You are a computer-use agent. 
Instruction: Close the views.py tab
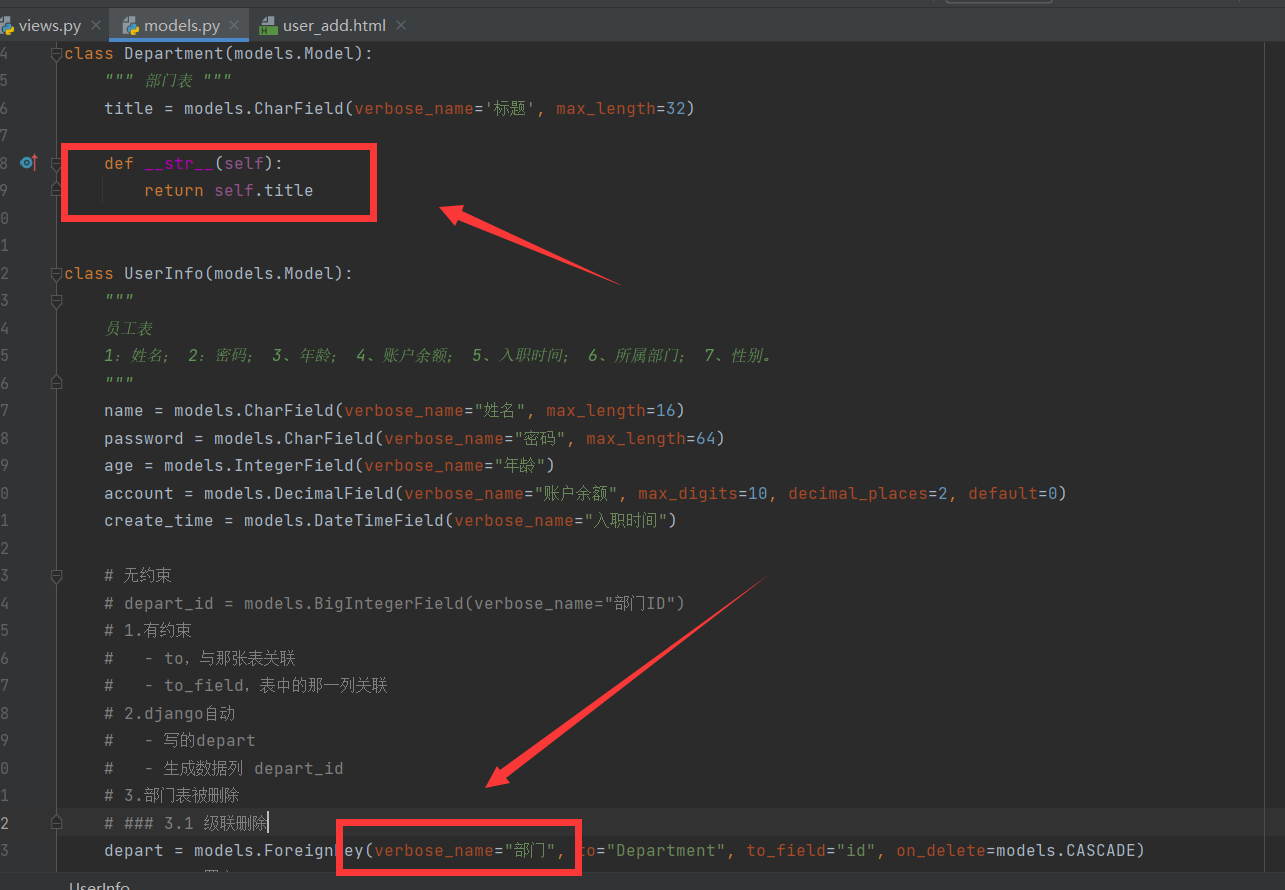[96, 26]
